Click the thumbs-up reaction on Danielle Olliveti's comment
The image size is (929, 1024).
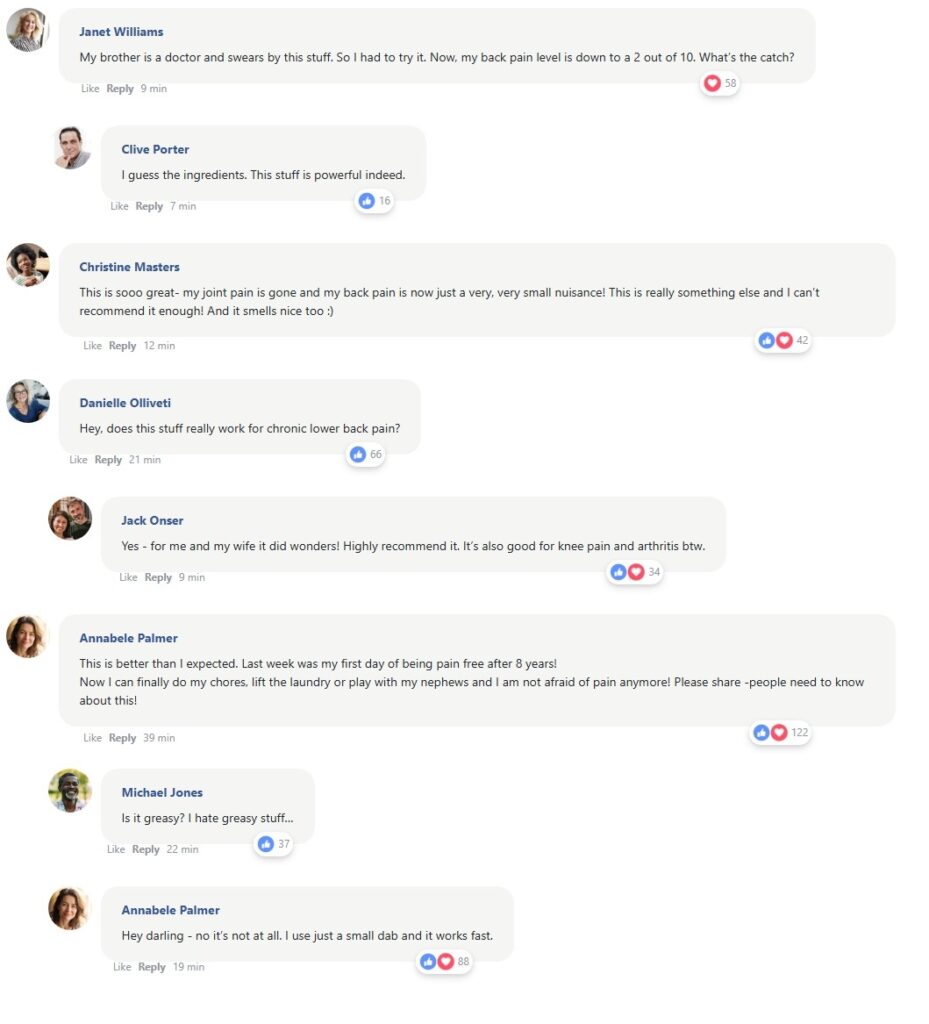click(358, 455)
